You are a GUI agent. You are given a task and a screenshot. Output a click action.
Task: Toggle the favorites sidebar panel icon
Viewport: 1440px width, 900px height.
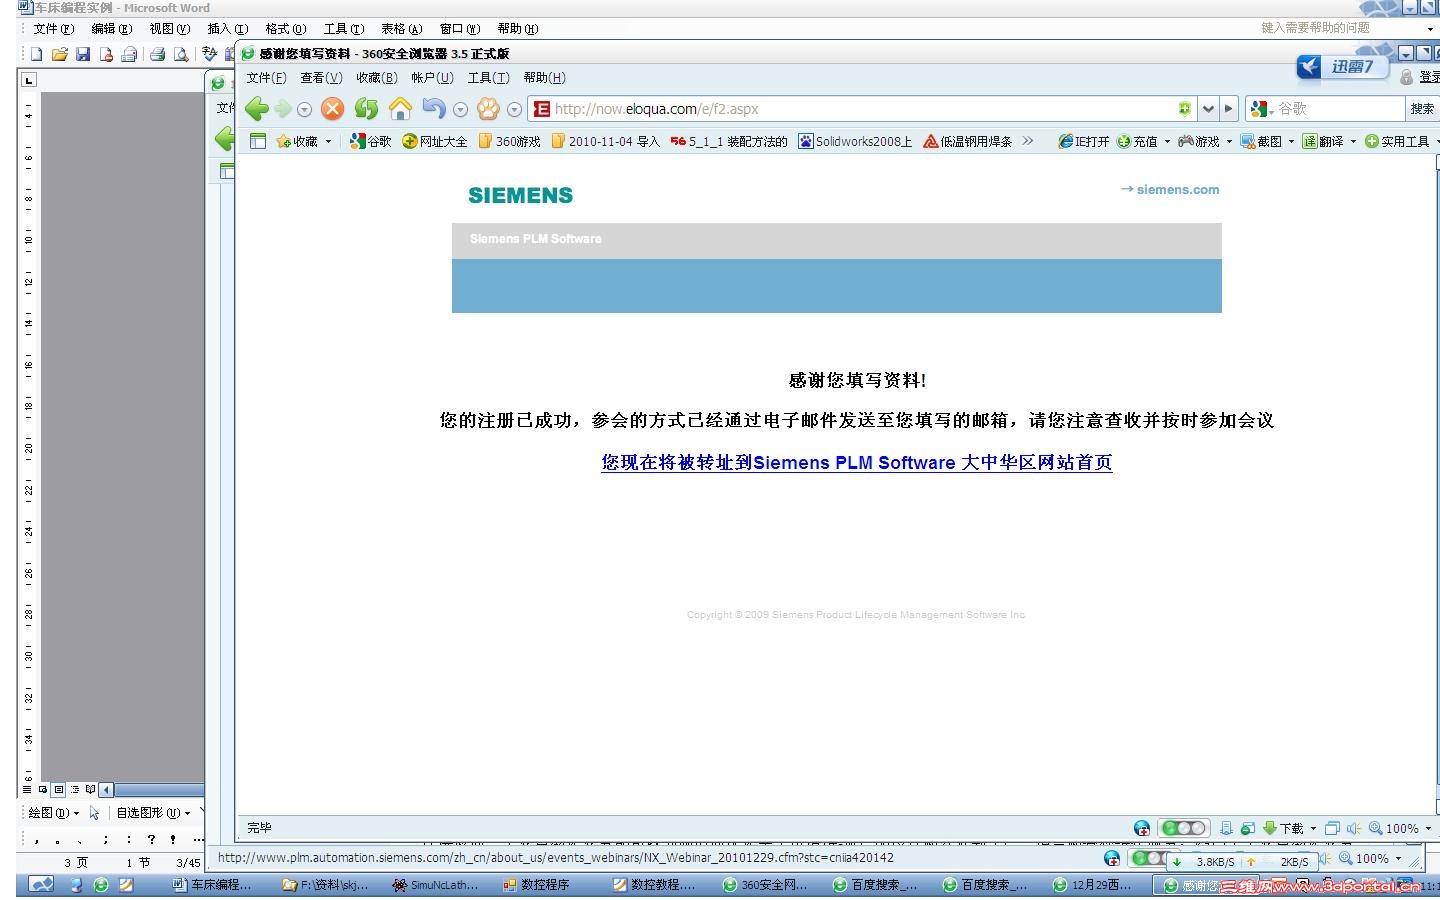click(258, 141)
